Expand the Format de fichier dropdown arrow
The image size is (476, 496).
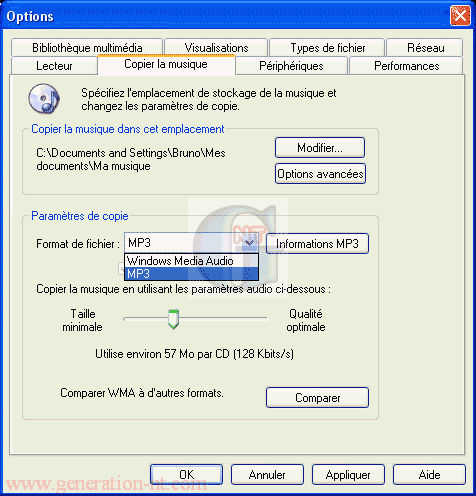(x=249, y=243)
